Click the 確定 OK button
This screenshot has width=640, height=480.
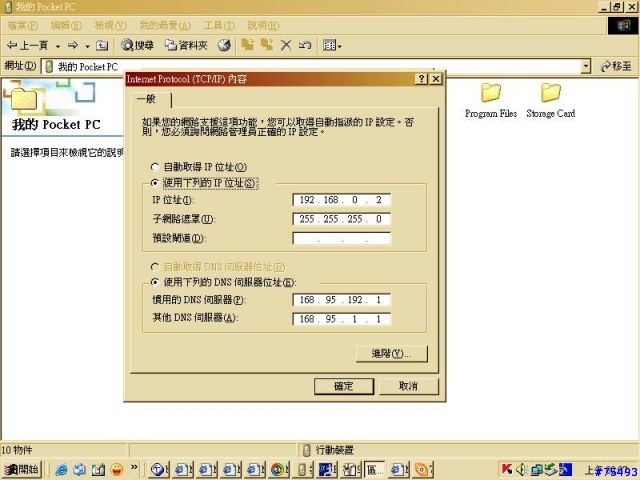(x=344, y=386)
